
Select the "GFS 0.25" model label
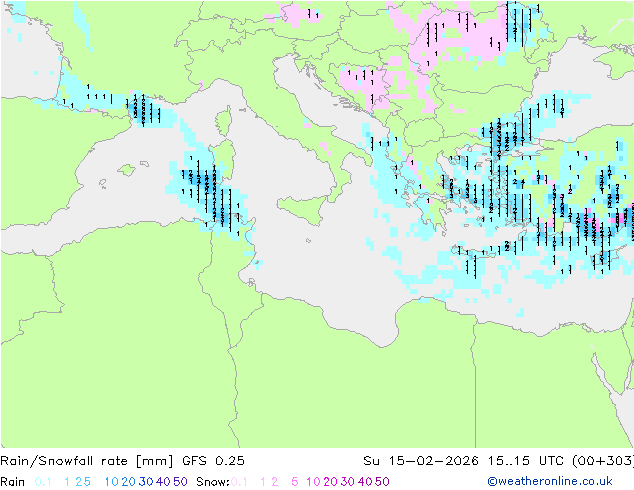[213, 461]
